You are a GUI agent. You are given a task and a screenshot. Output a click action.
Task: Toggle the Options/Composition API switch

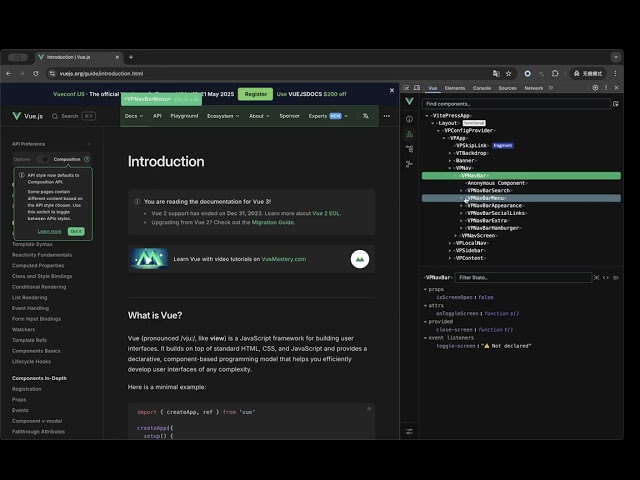tap(42, 159)
